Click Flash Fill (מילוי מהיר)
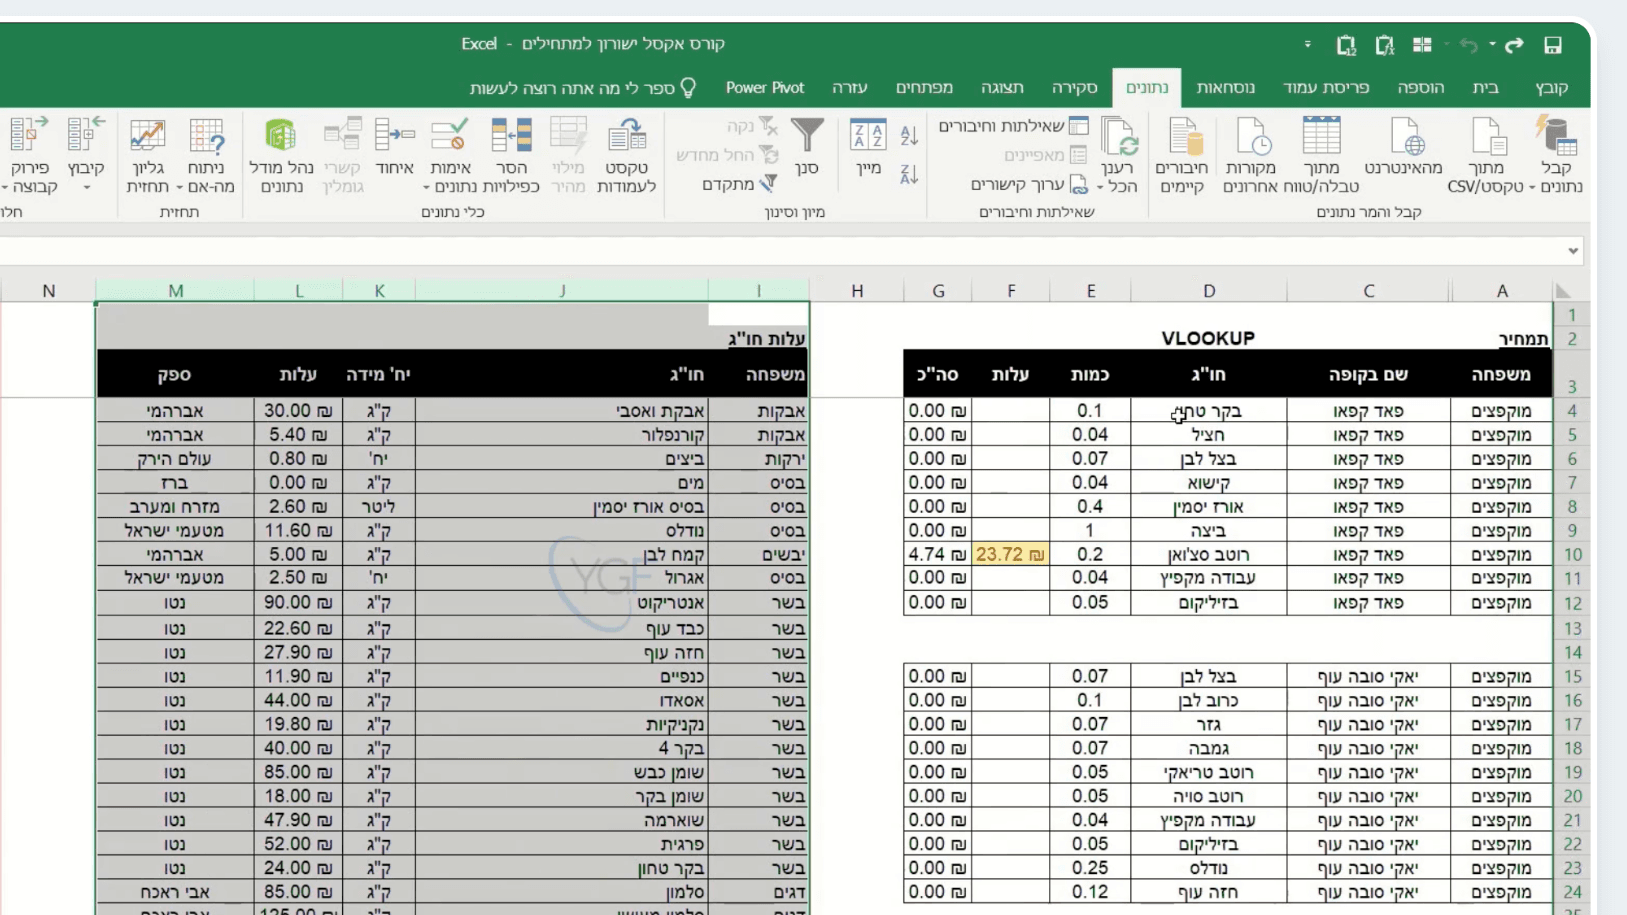 568,155
